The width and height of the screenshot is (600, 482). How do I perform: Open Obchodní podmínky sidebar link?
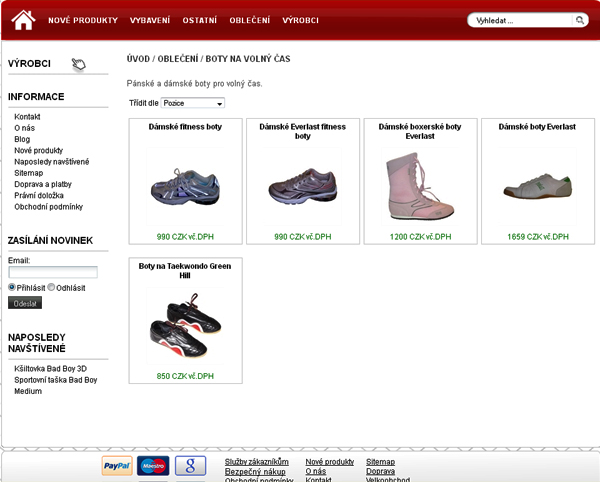pos(49,207)
